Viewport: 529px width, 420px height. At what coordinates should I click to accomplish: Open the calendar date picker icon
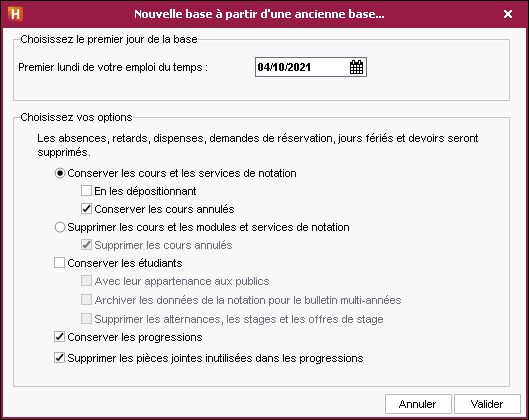tap(356, 67)
